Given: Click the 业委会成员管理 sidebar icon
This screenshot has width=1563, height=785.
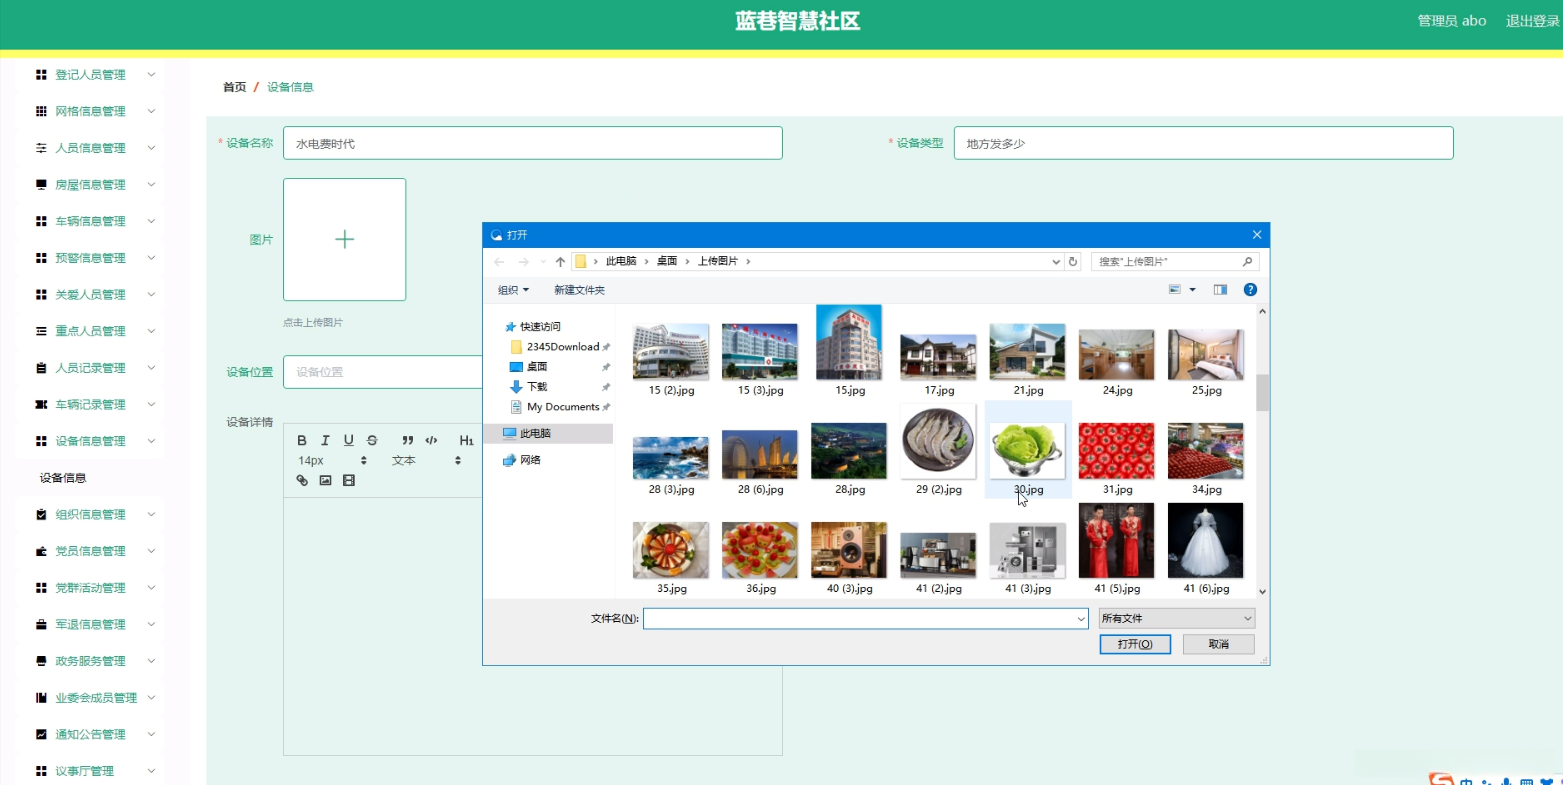Looking at the screenshot, I should click(41, 698).
